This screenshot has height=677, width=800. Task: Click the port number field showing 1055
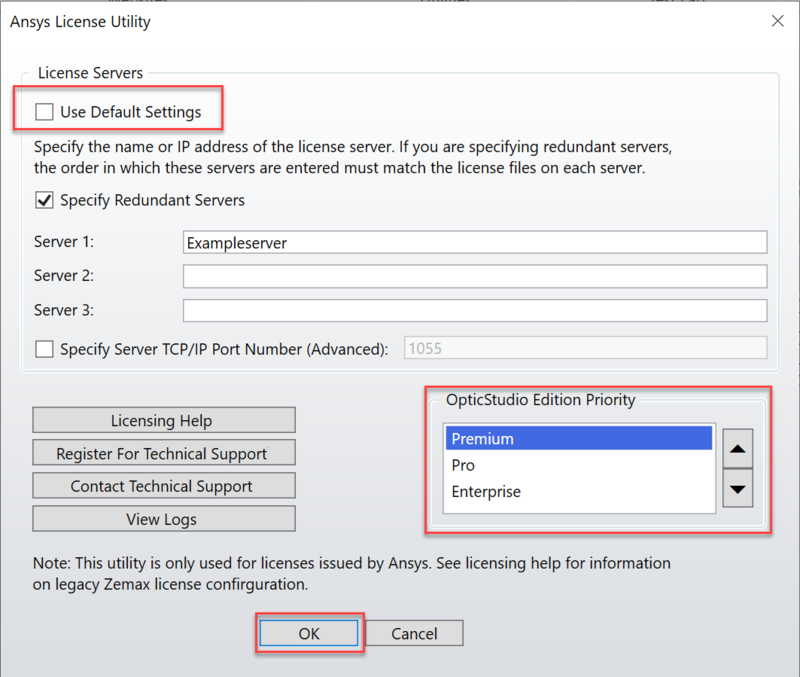[x=585, y=348]
